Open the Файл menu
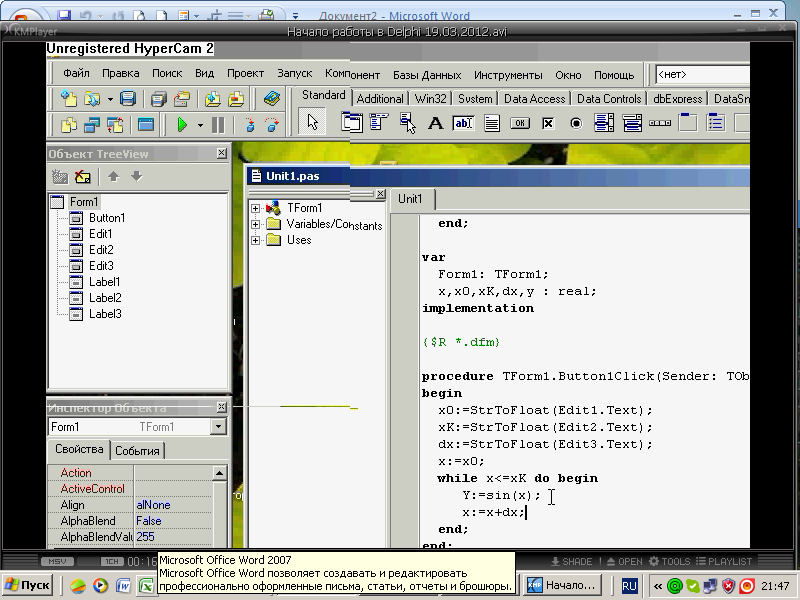 click(76, 73)
